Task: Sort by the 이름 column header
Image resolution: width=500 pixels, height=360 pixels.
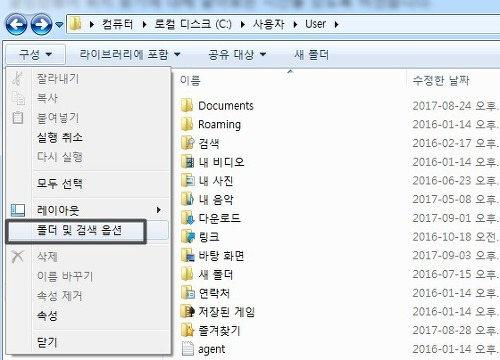Action: click(x=190, y=80)
